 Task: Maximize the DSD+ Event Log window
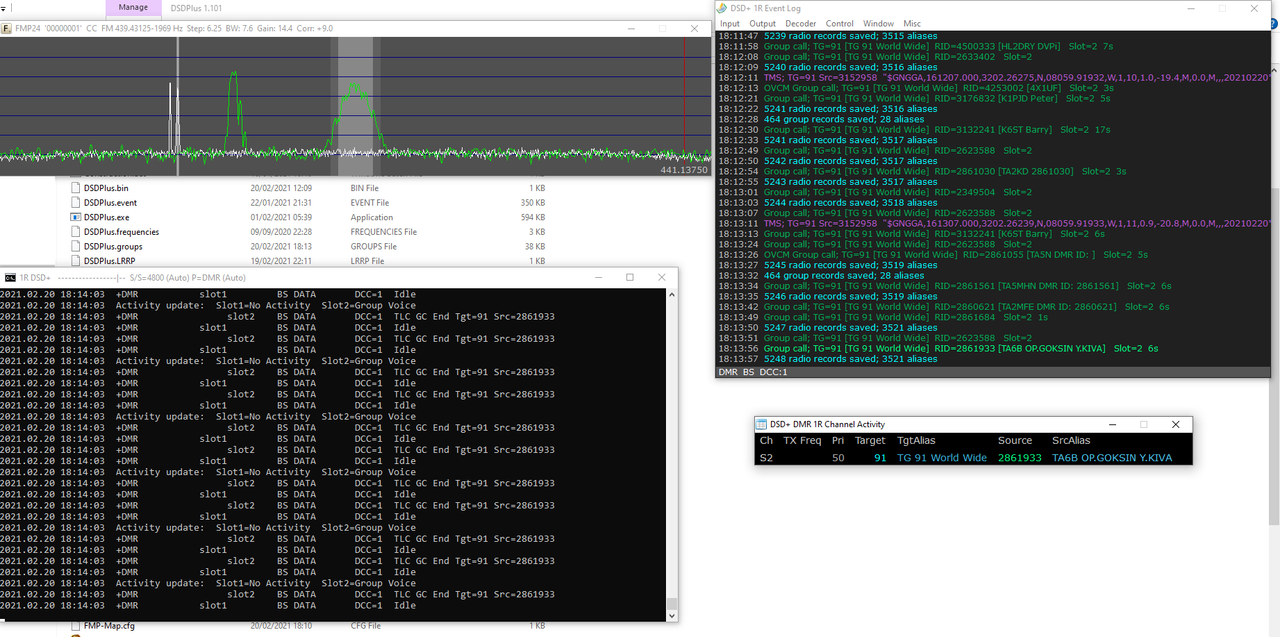click(1222, 8)
